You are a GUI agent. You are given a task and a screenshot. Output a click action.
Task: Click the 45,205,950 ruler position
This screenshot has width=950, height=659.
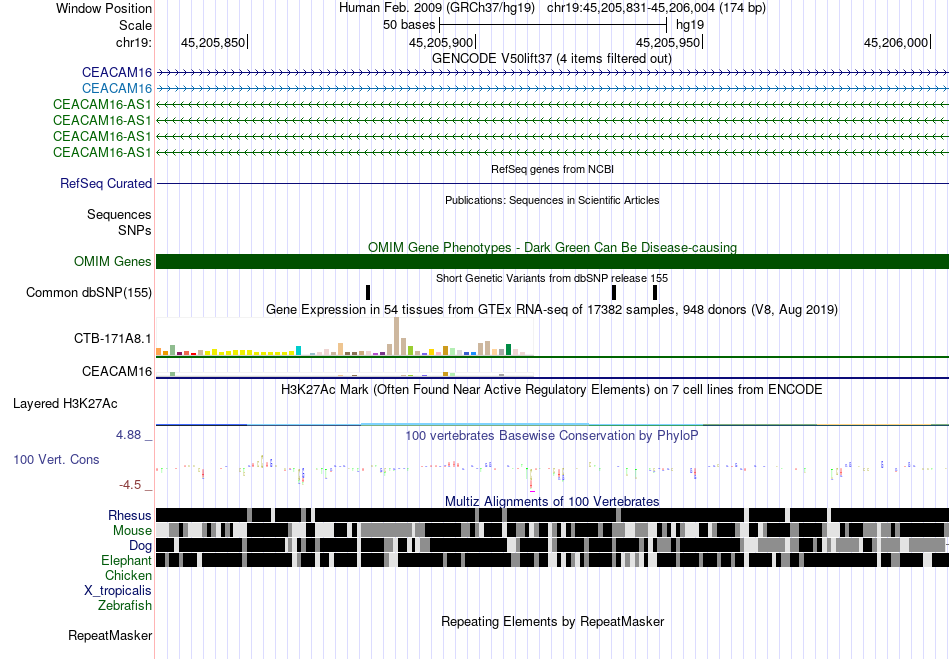point(668,42)
